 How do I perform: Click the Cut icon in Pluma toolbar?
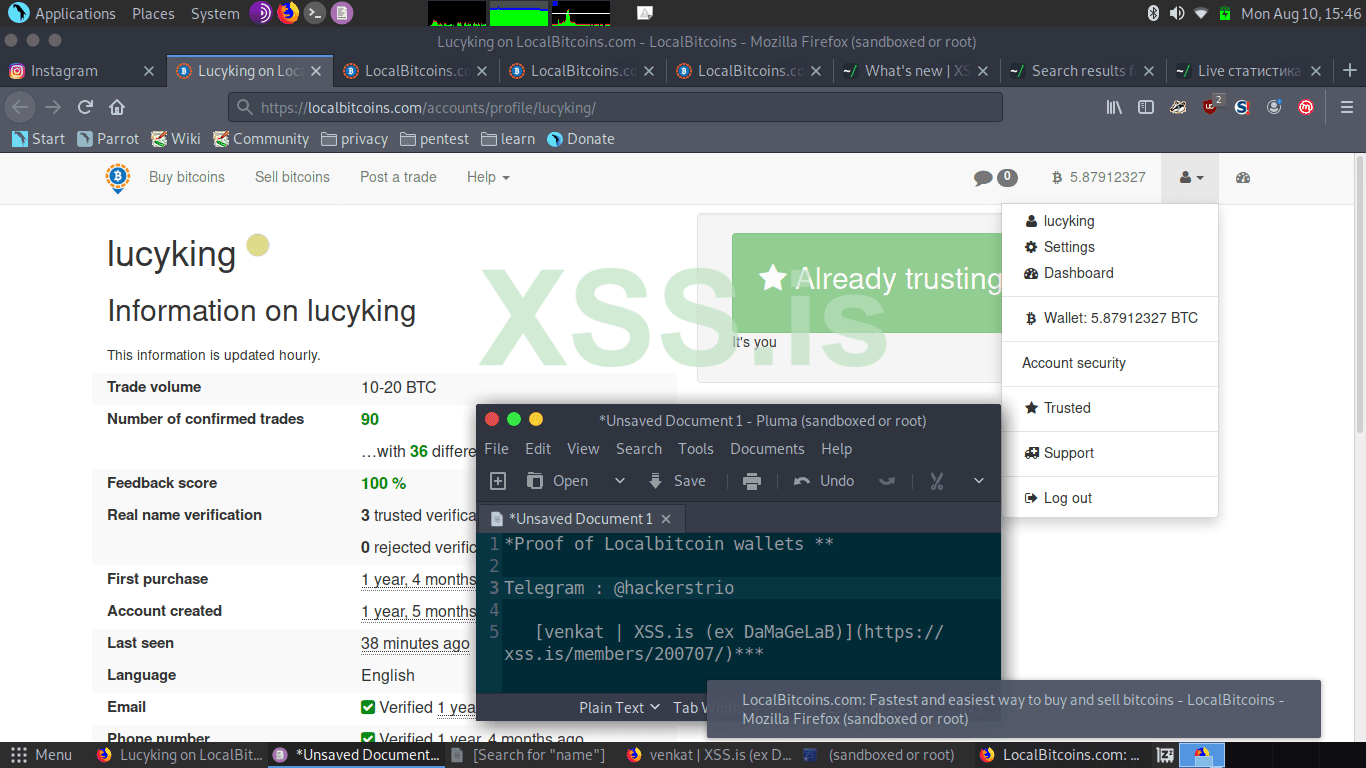click(x=936, y=481)
